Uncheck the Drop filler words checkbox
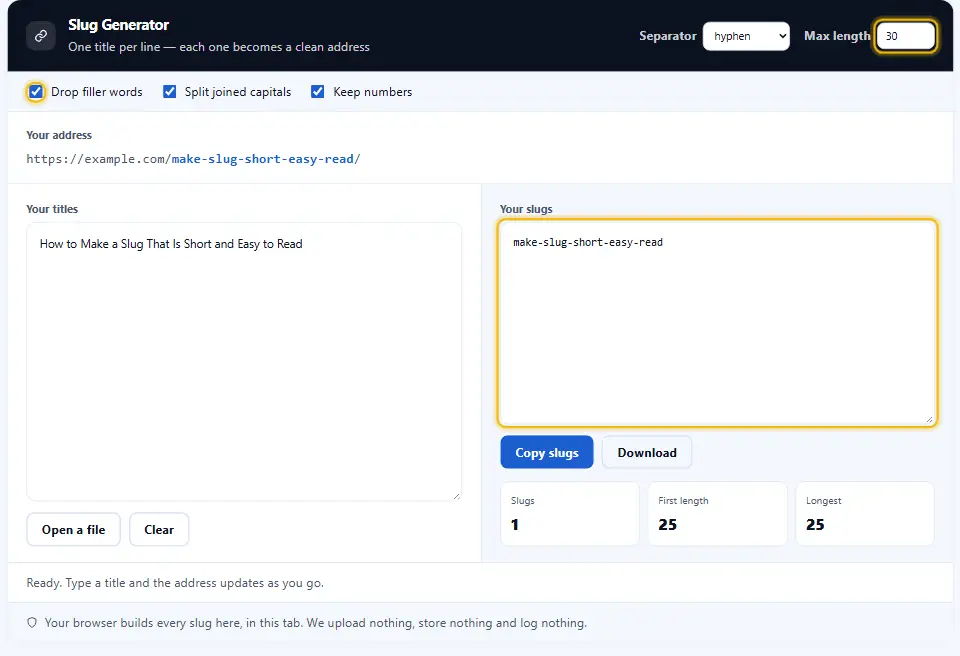This screenshot has width=960, height=656. click(x=36, y=92)
